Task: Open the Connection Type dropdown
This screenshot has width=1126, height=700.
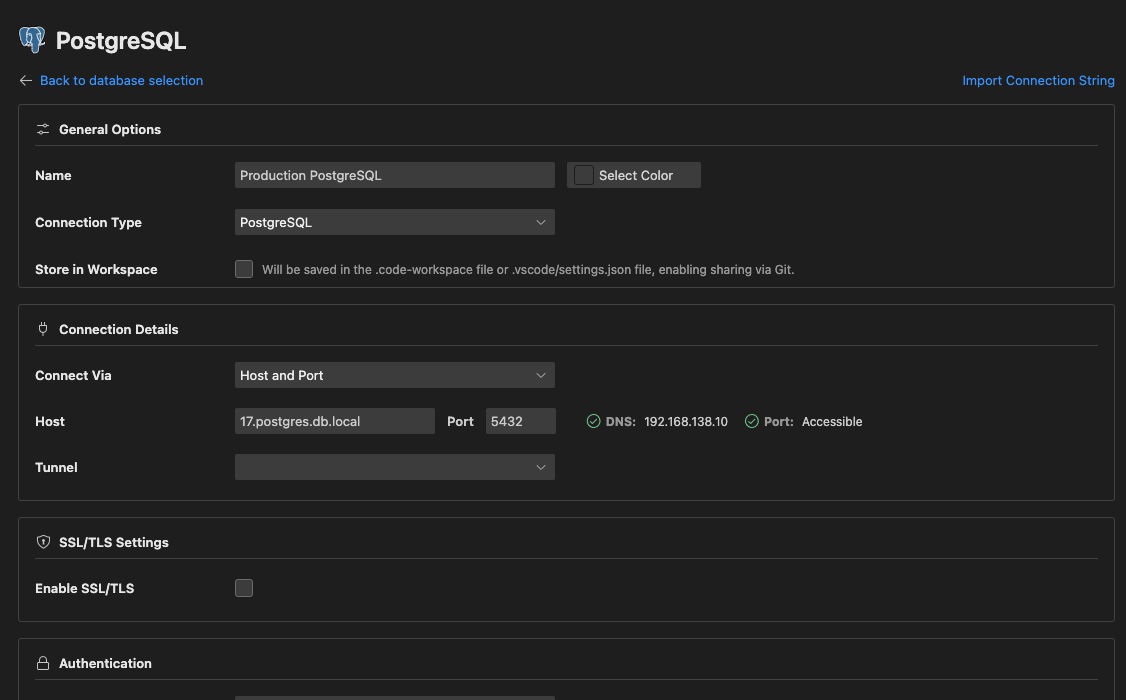Action: tap(394, 222)
